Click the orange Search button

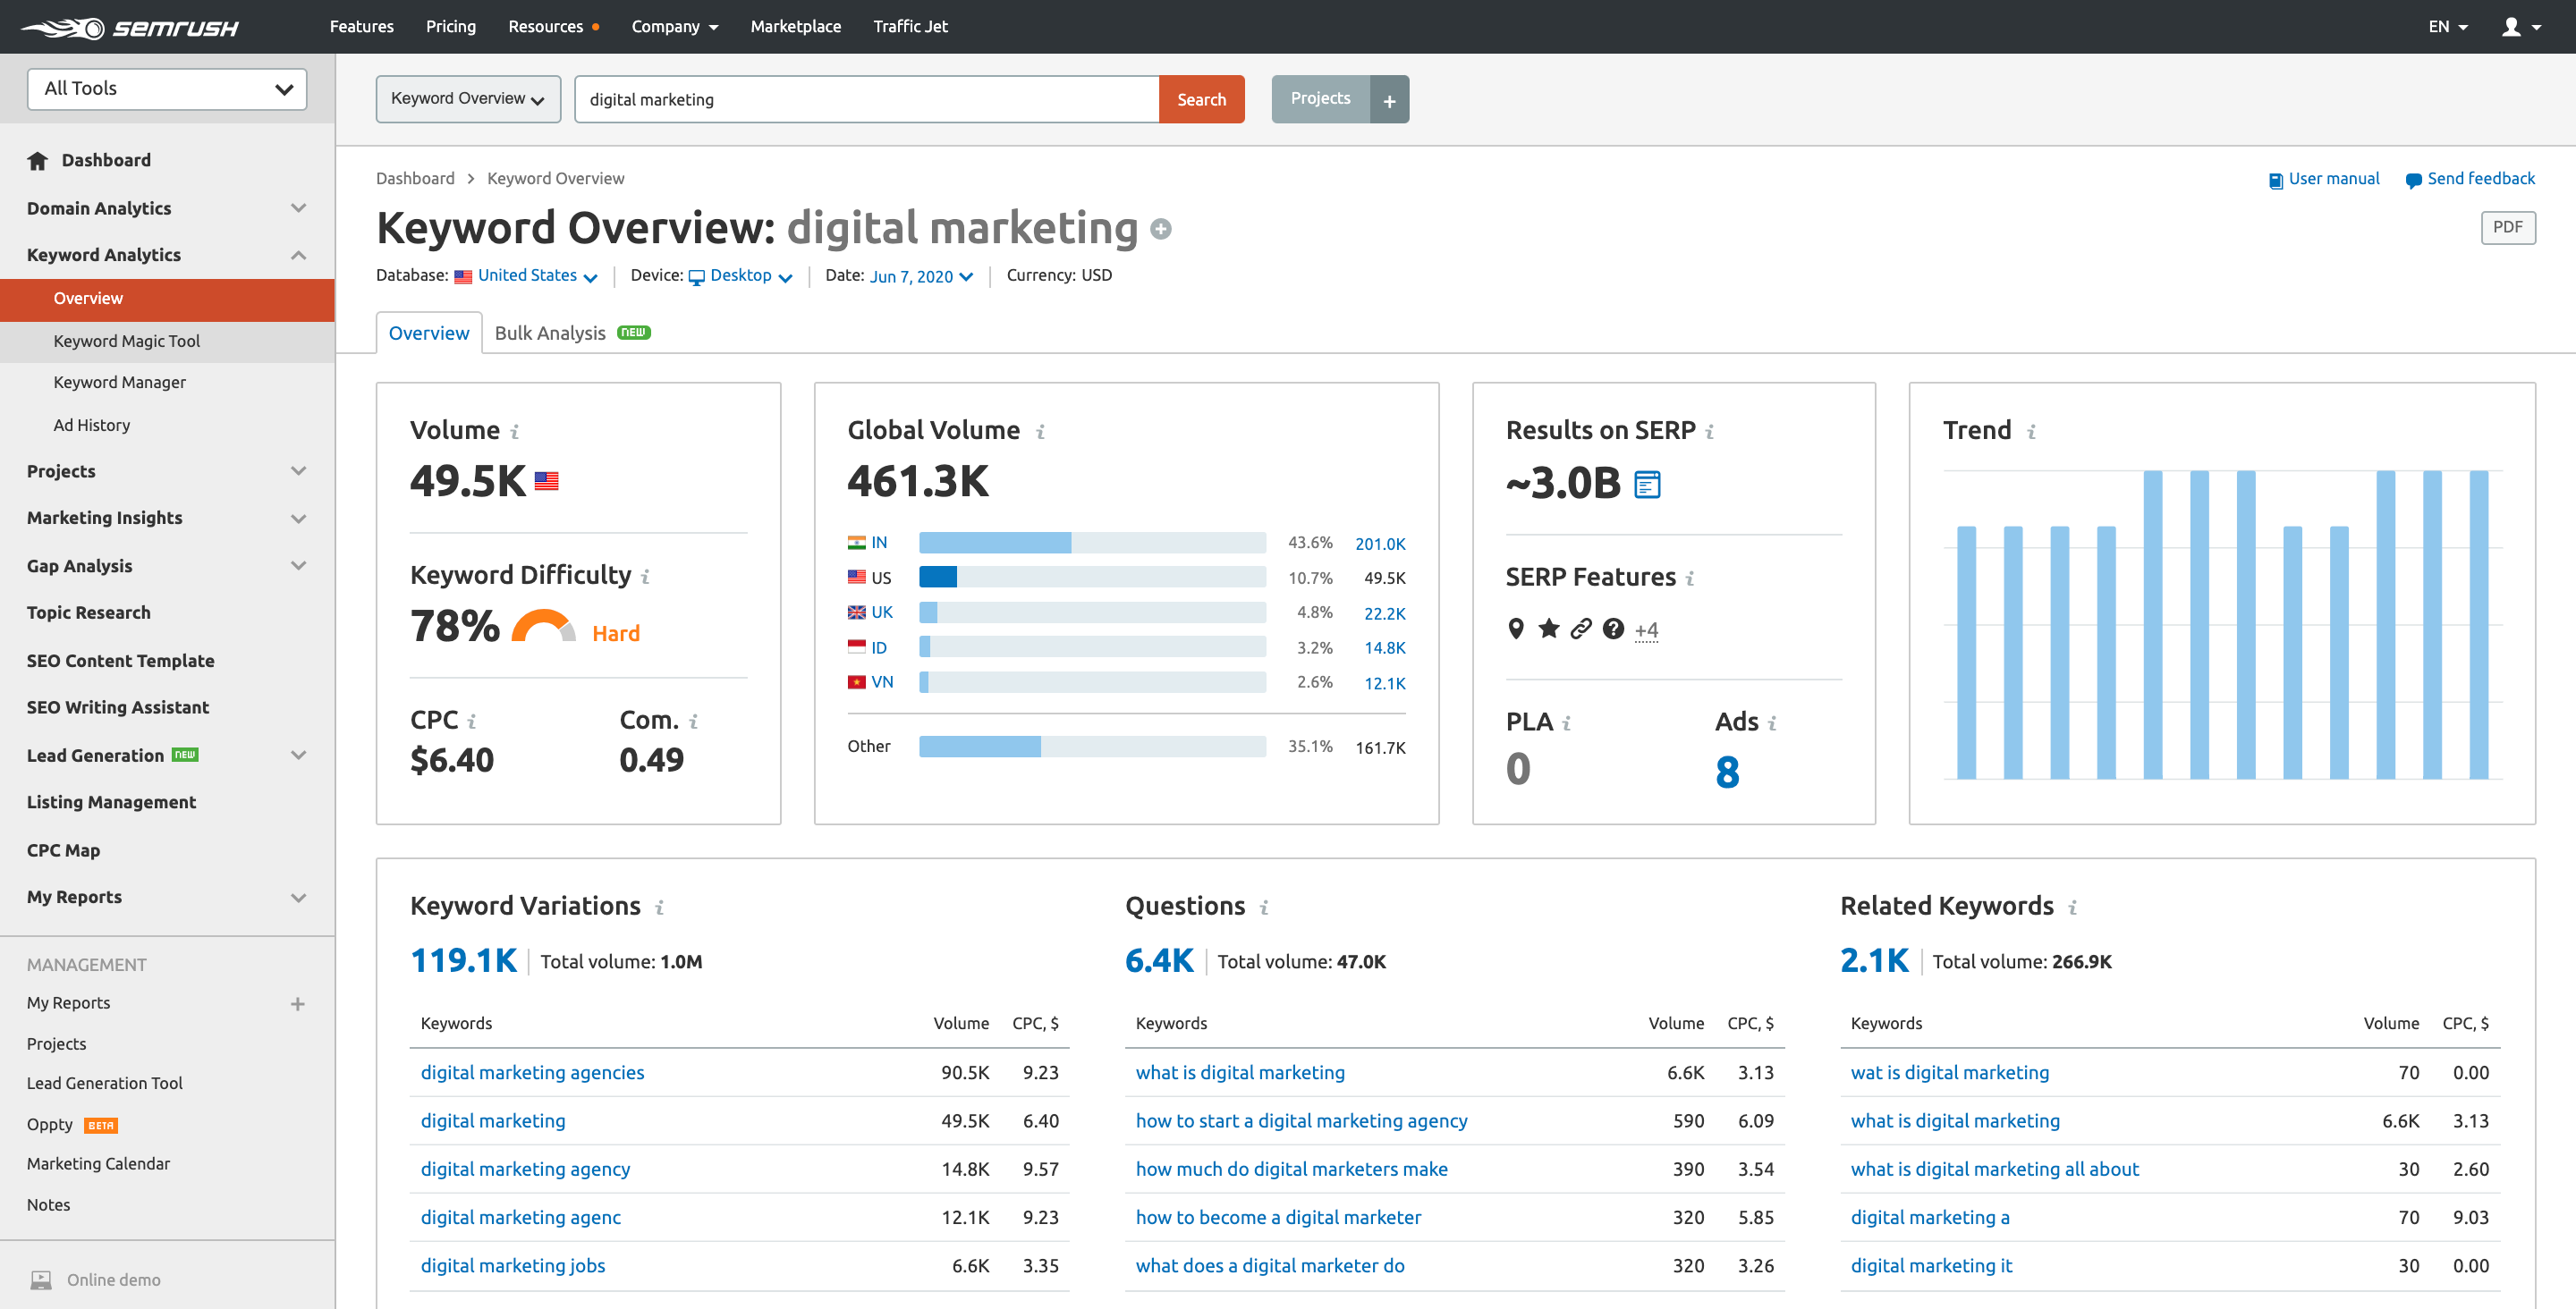coord(1201,99)
